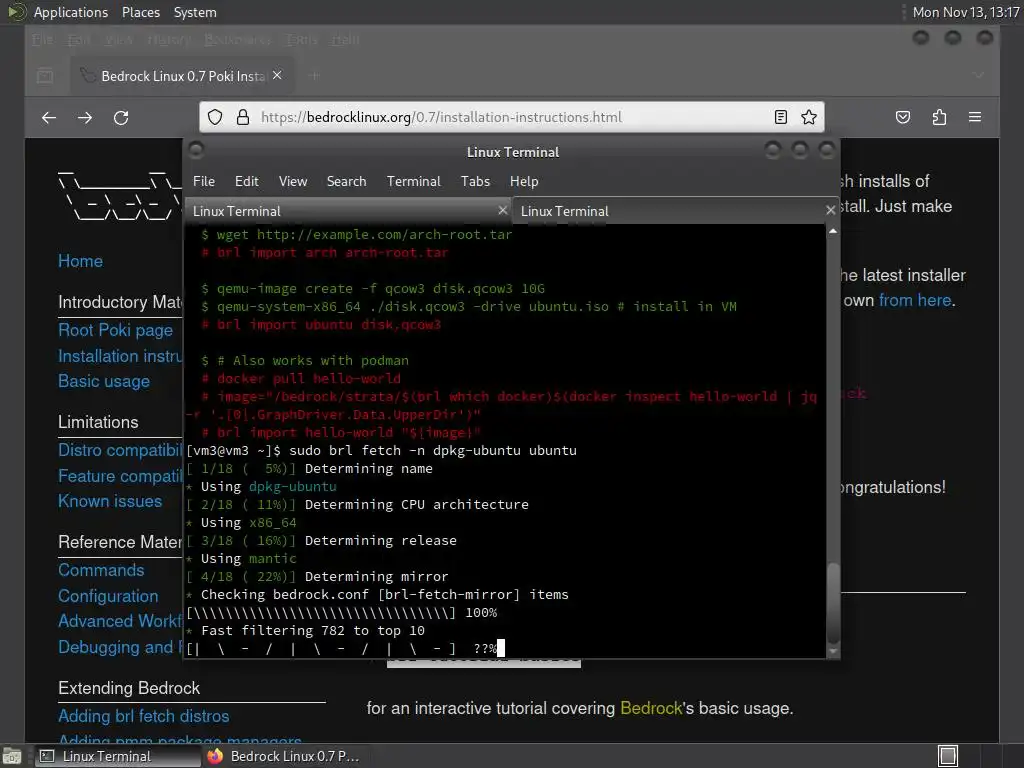This screenshot has height=768, width=1024.
Task: Click the 'sudo brl fetch -n dpkg-ubuntu ubuntu' command line
Action: pyautogui.click(x=433, y=451)
